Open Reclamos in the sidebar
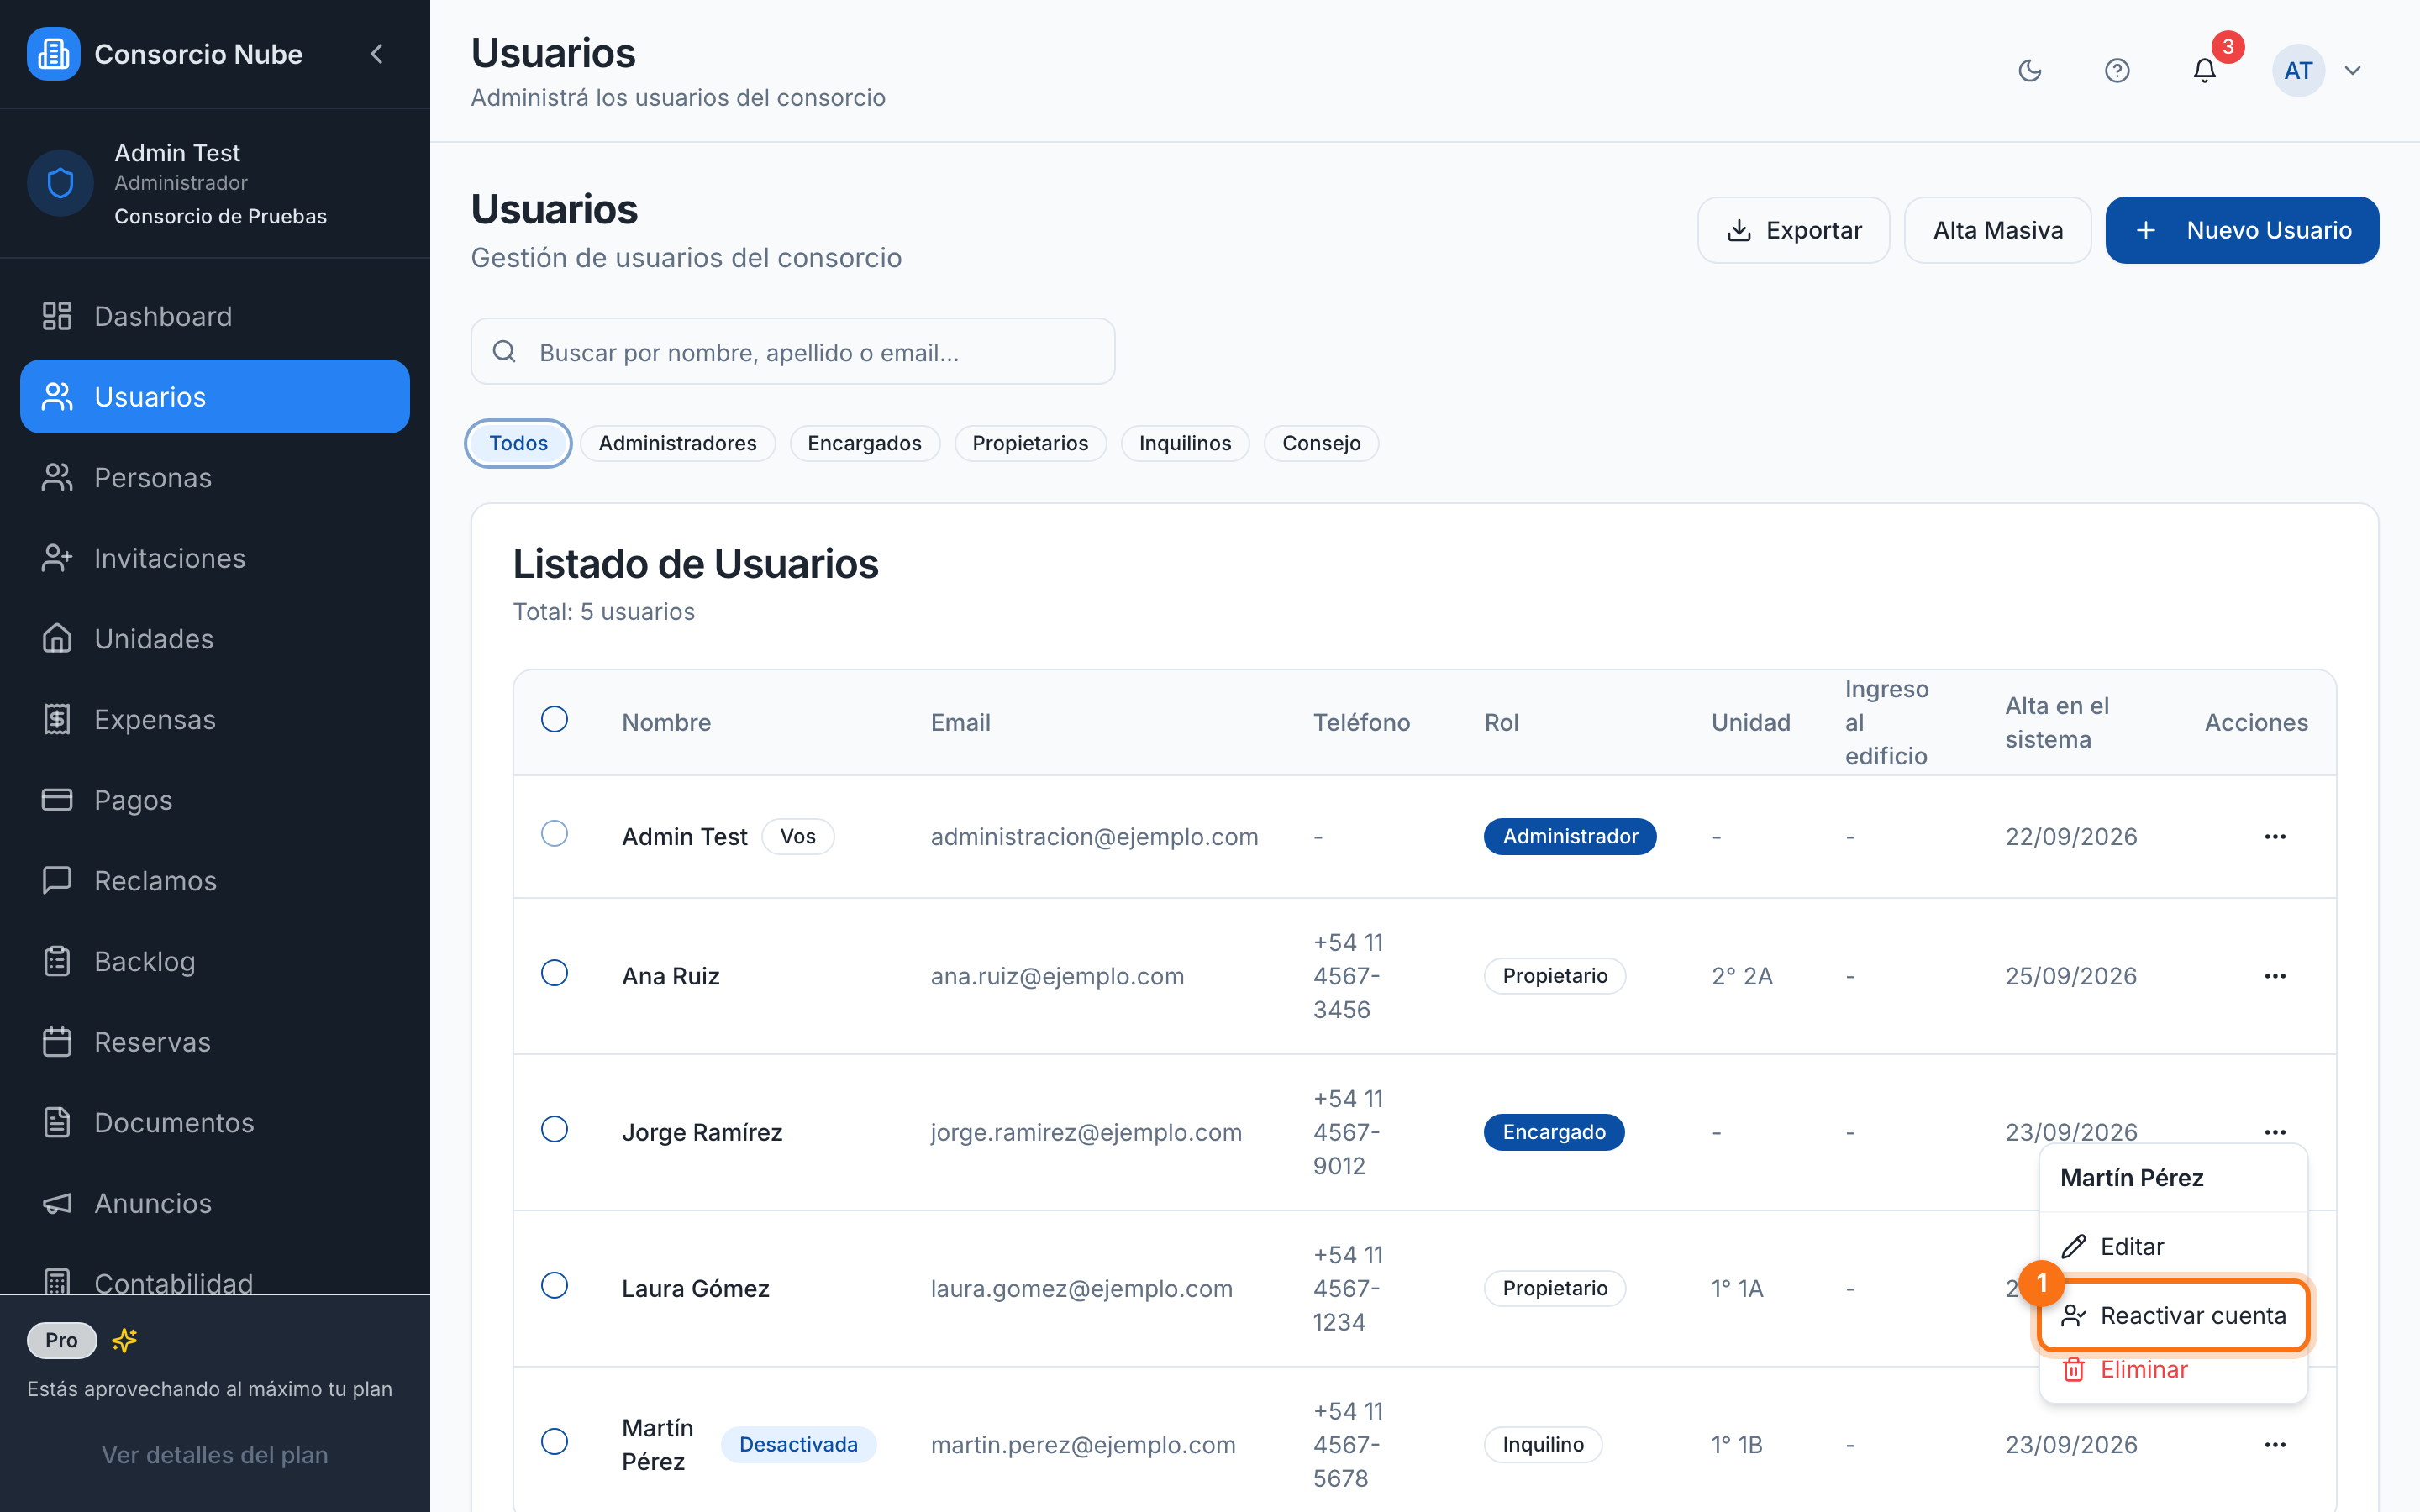Viewport: 2420px width, 1512px height. click(x=215, y=881)
